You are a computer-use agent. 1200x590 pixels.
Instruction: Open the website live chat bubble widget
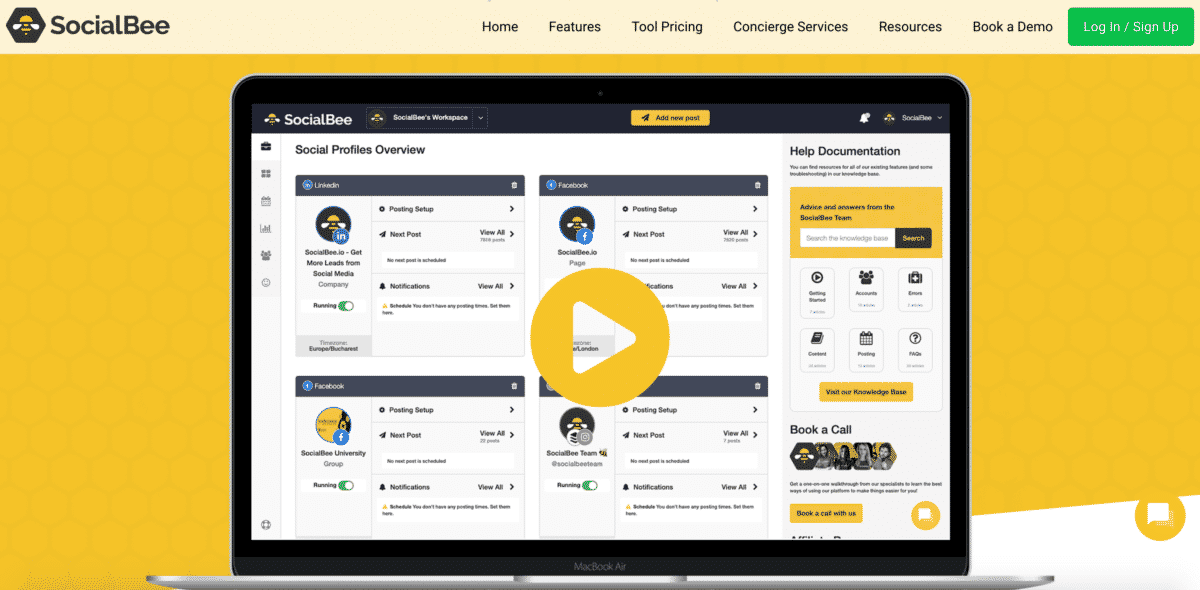point(1159,515)
